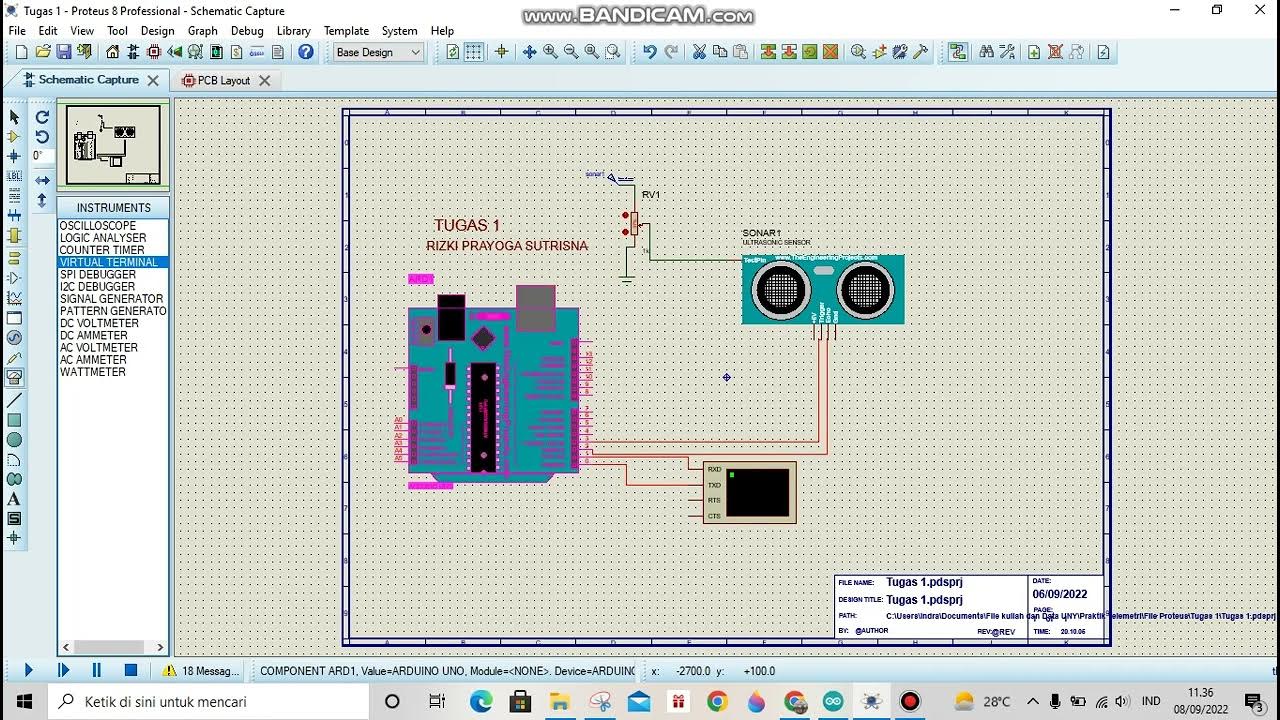The height and width of the screenshot is (720, 1280).
Task: Click the Cut scissors icon
Action: 699,52
